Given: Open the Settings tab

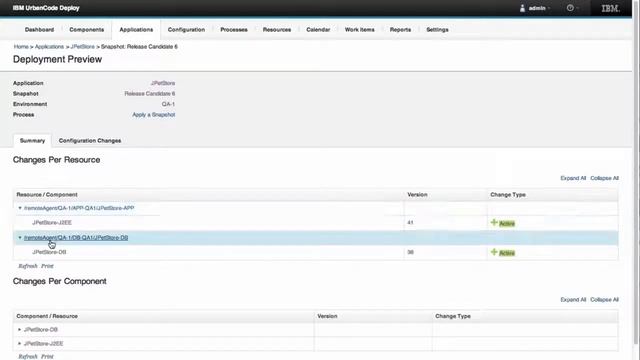Looking at the screenshot, I should [x=437, y=30].
